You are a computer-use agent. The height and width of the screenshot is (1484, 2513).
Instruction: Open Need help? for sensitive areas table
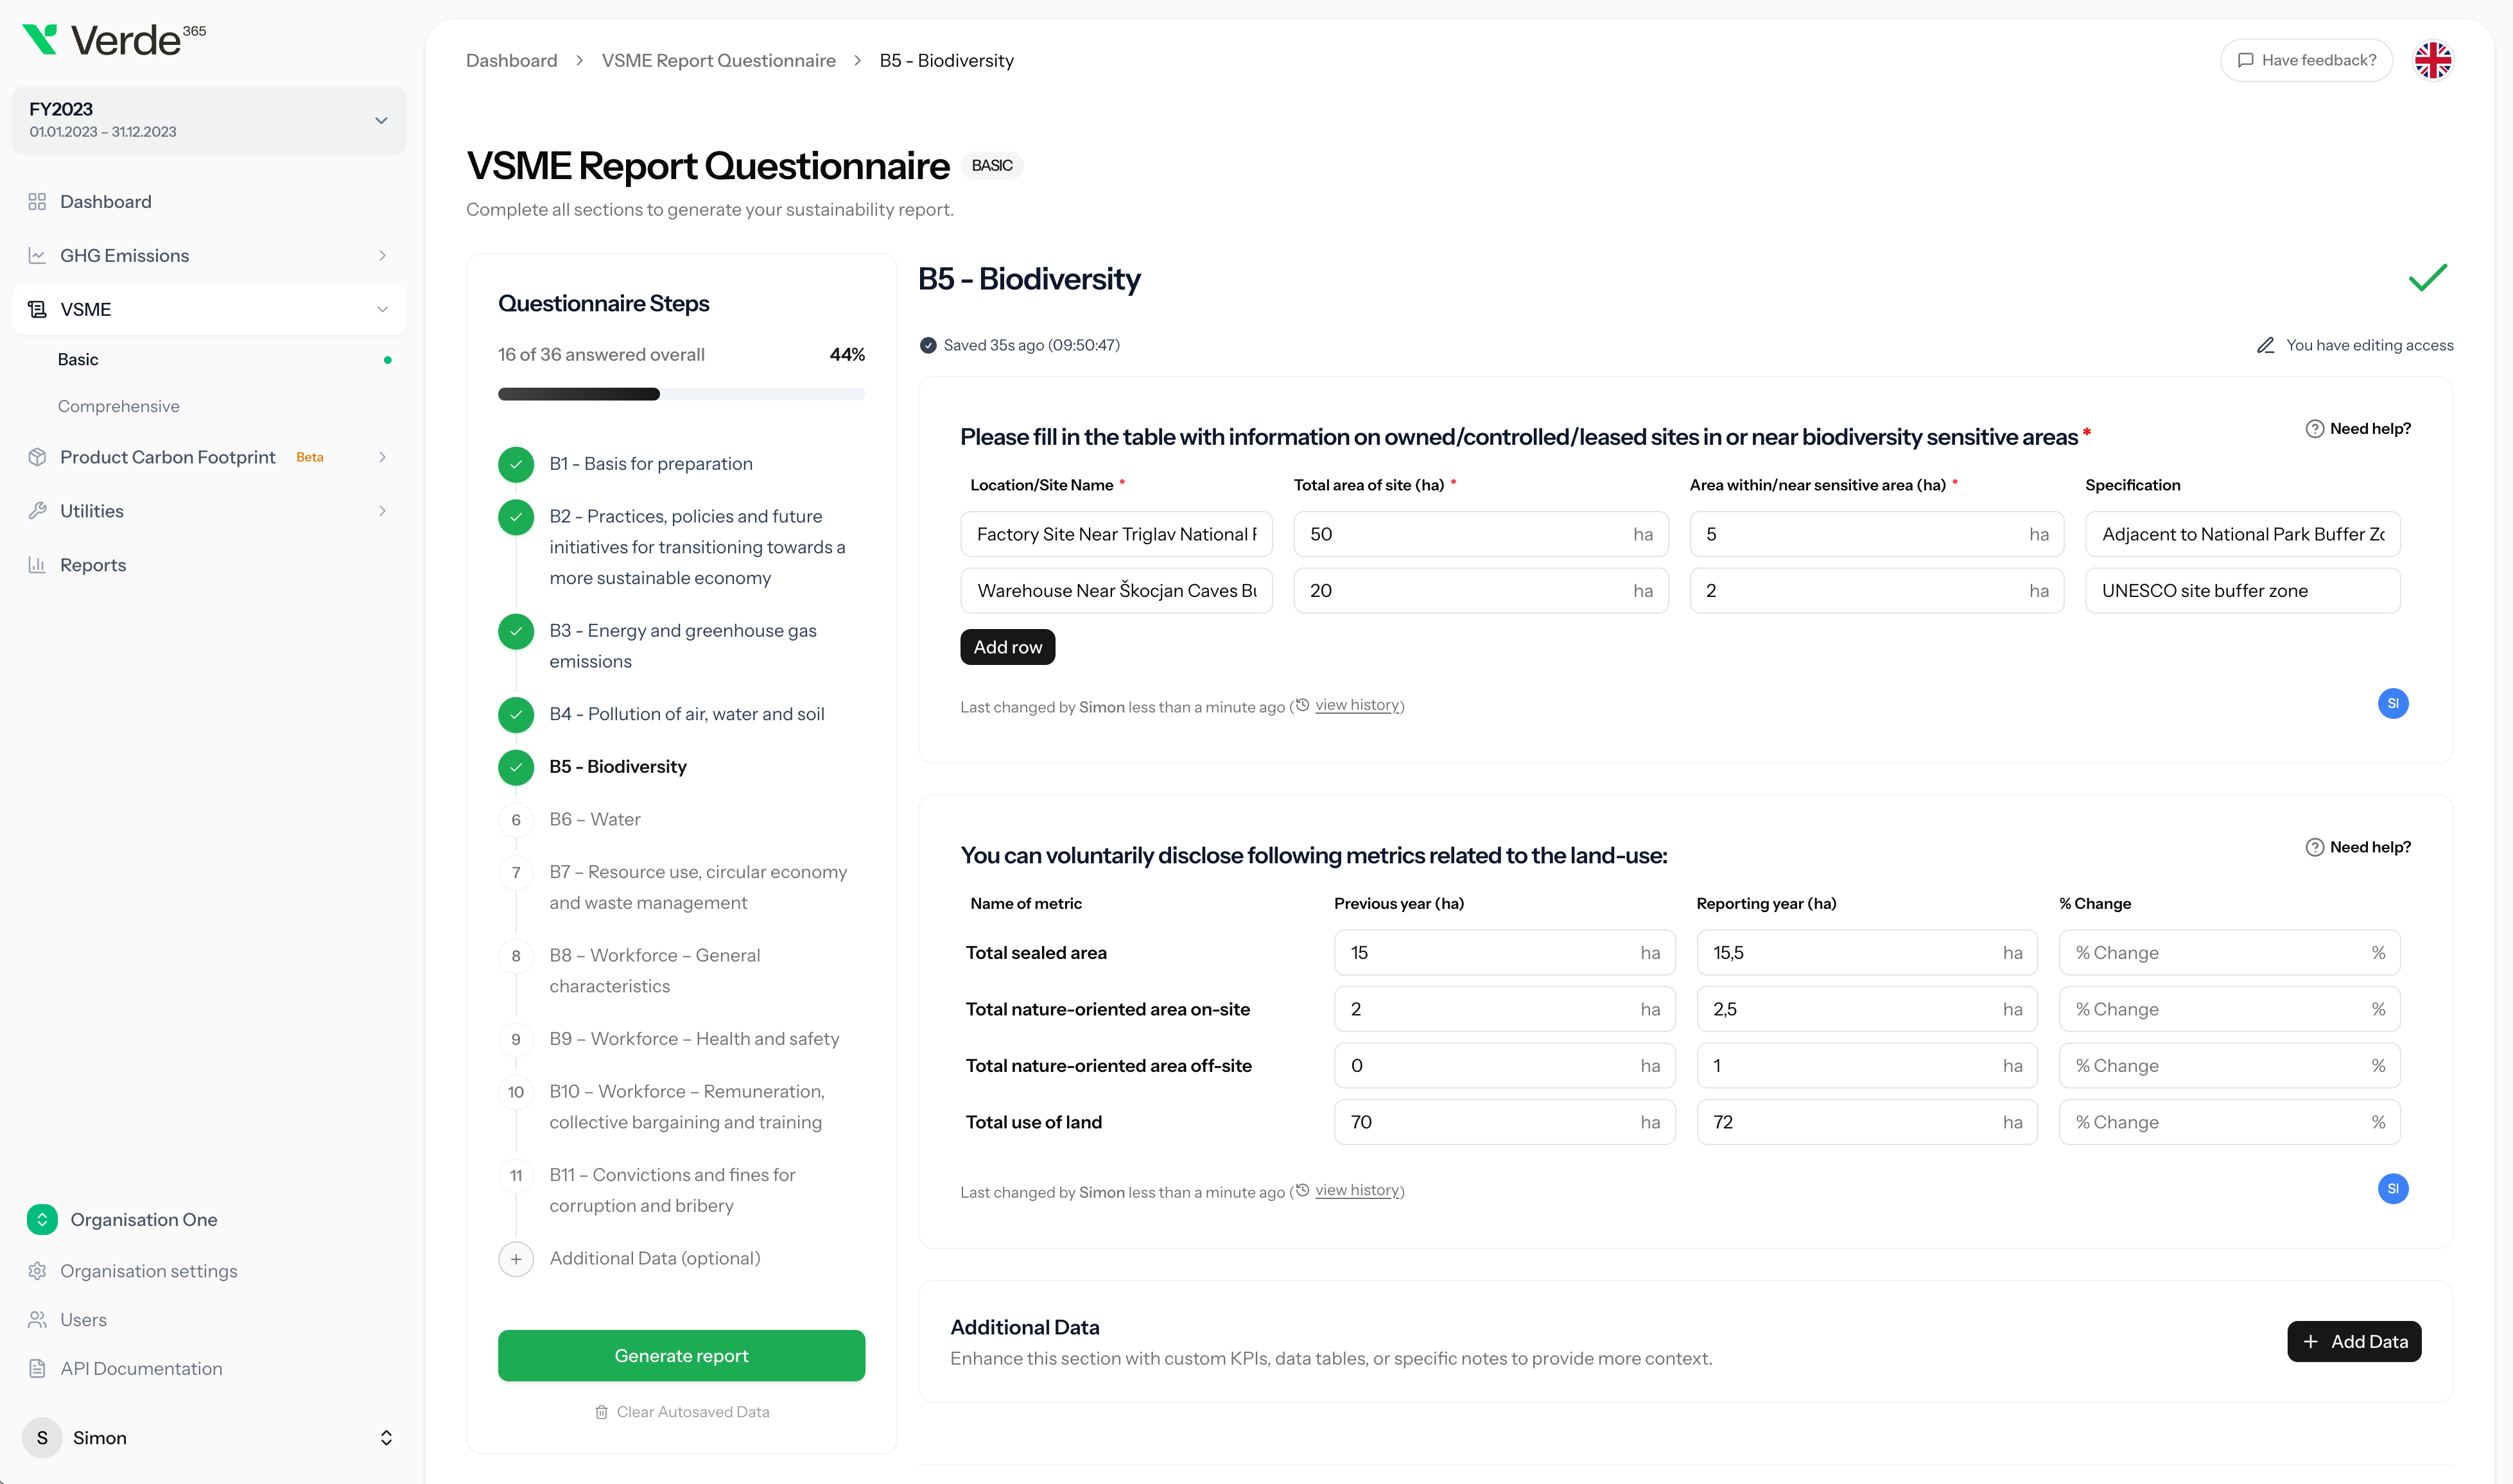pos(2358,429)
